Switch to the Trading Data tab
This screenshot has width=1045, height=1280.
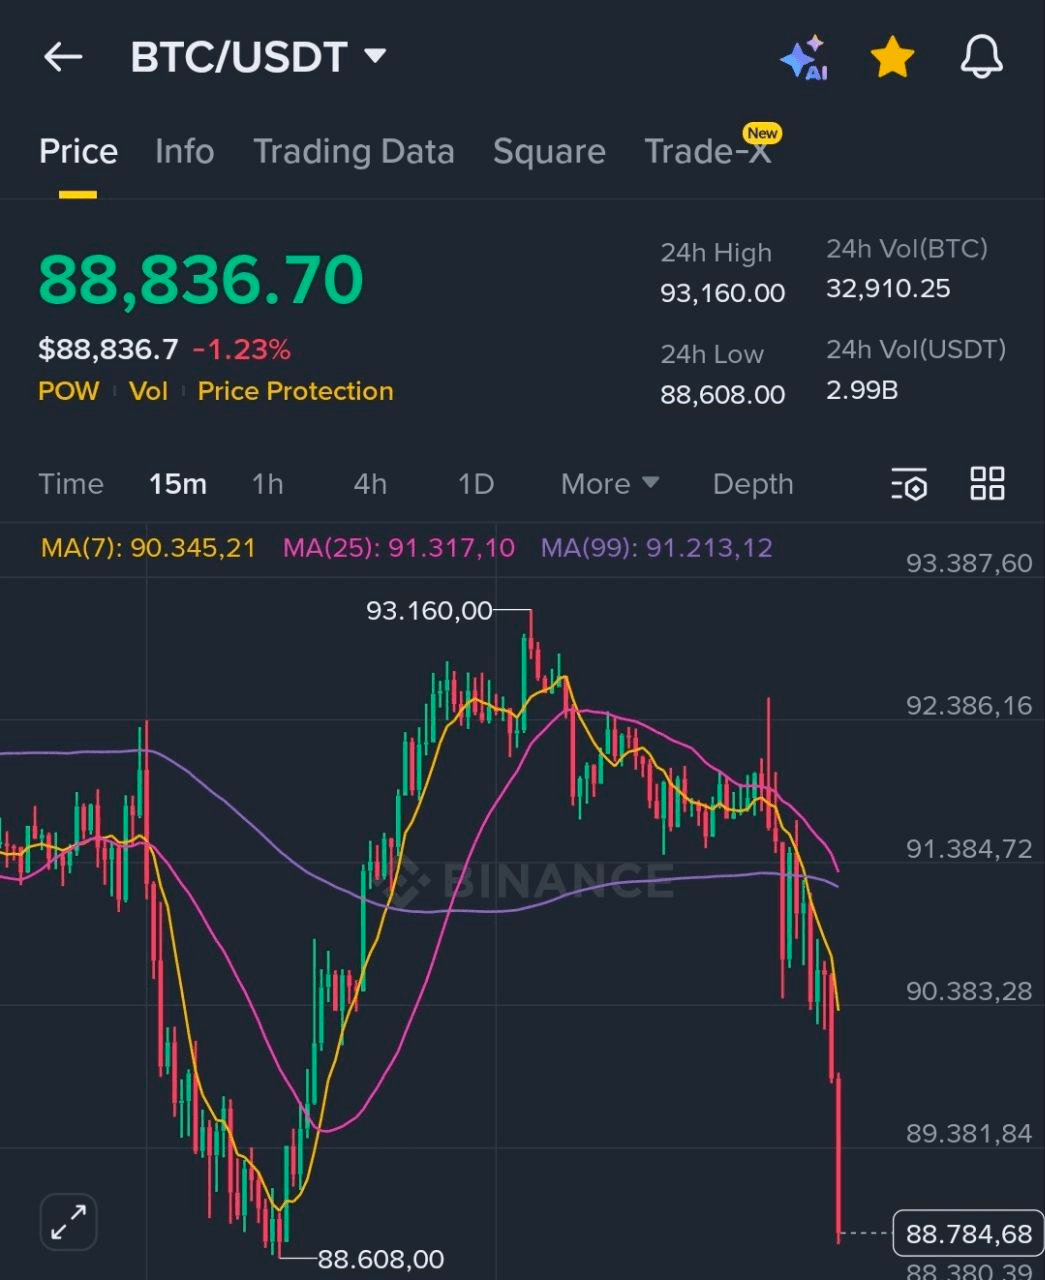click(x=353, y=152)
